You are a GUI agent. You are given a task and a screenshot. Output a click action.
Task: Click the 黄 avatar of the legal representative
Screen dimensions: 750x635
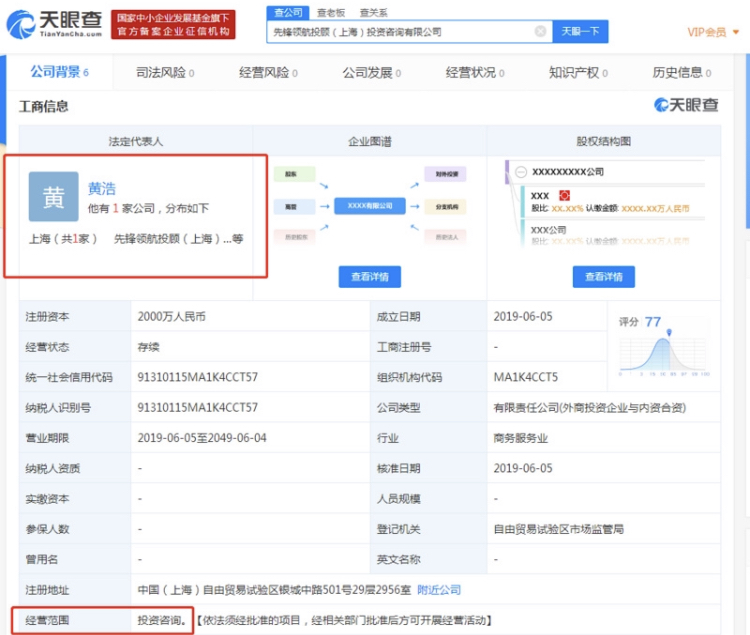(x=53, y=197)
